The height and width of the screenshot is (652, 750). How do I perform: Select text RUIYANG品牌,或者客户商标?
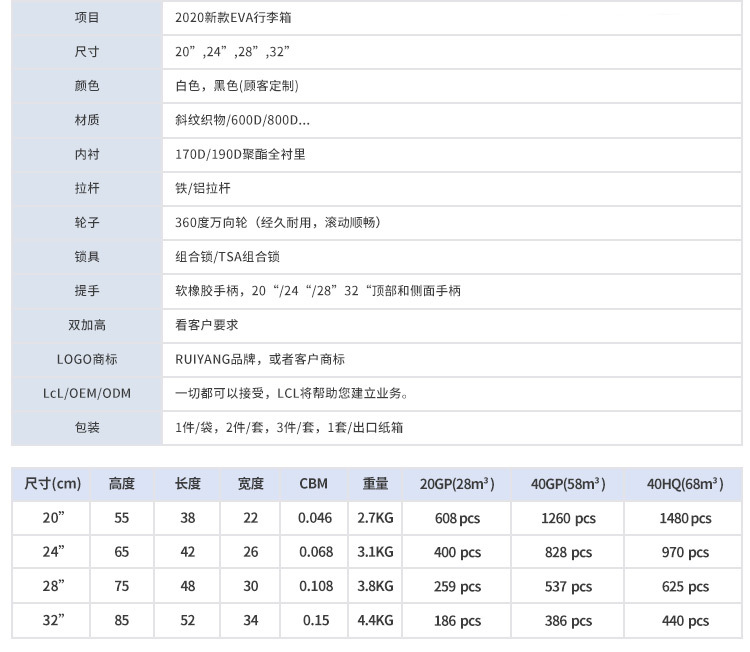260,359
